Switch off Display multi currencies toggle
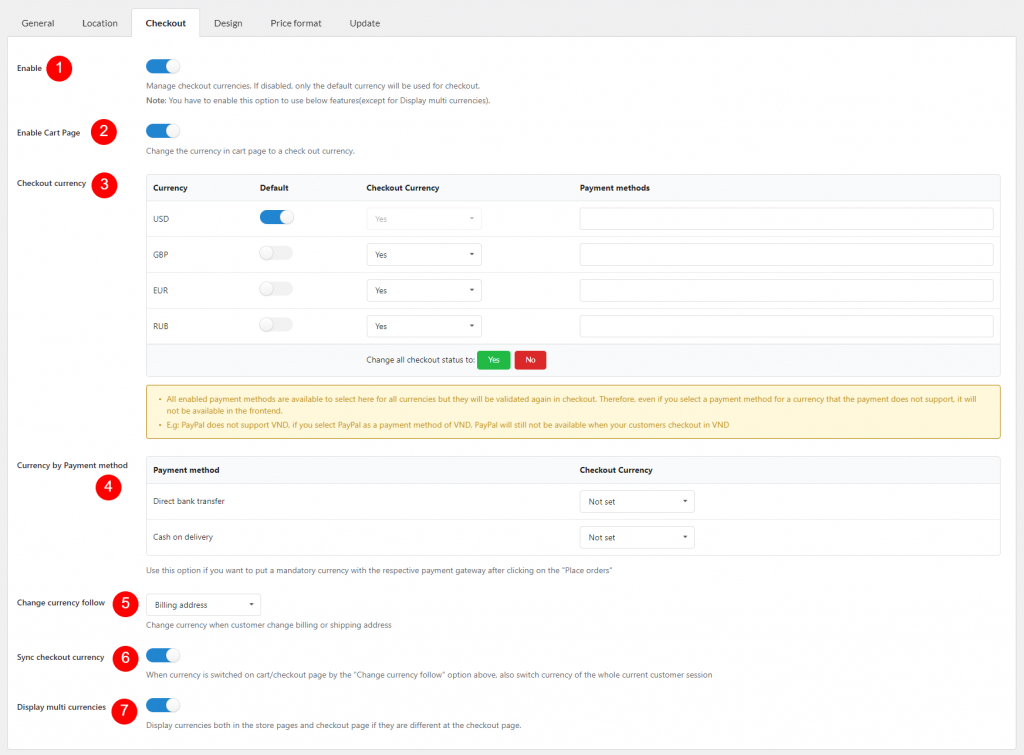The height and width of the screenshot is (755, 1024). pyautogui.click(x=163, y=706)
